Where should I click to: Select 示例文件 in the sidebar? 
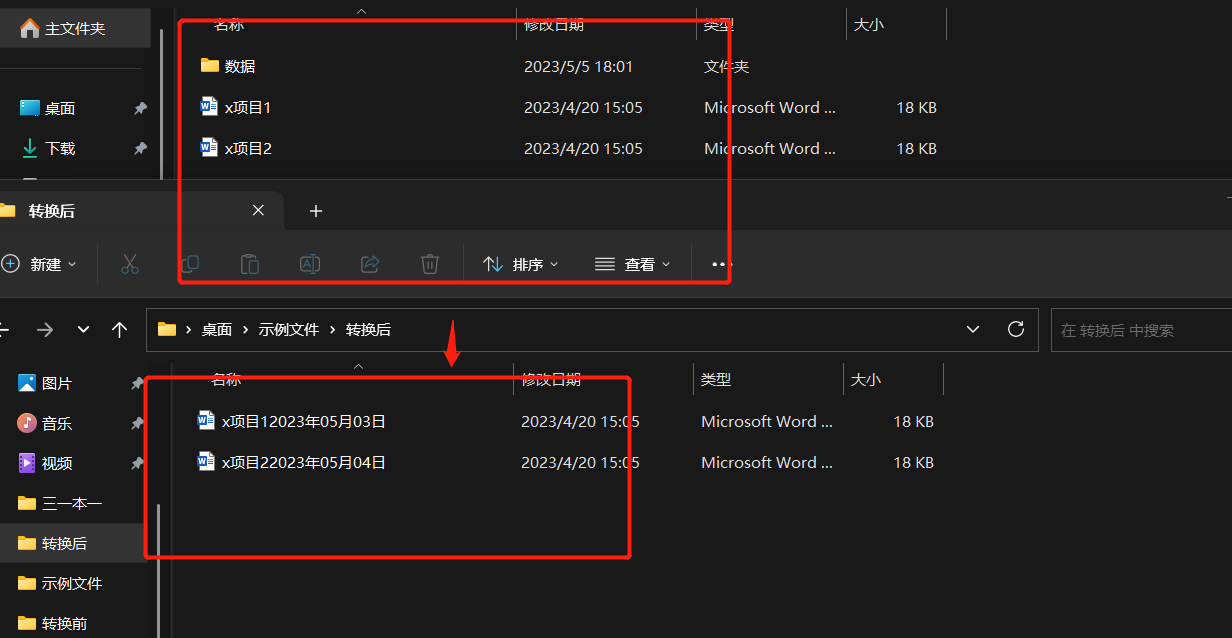tap(72, 583)
